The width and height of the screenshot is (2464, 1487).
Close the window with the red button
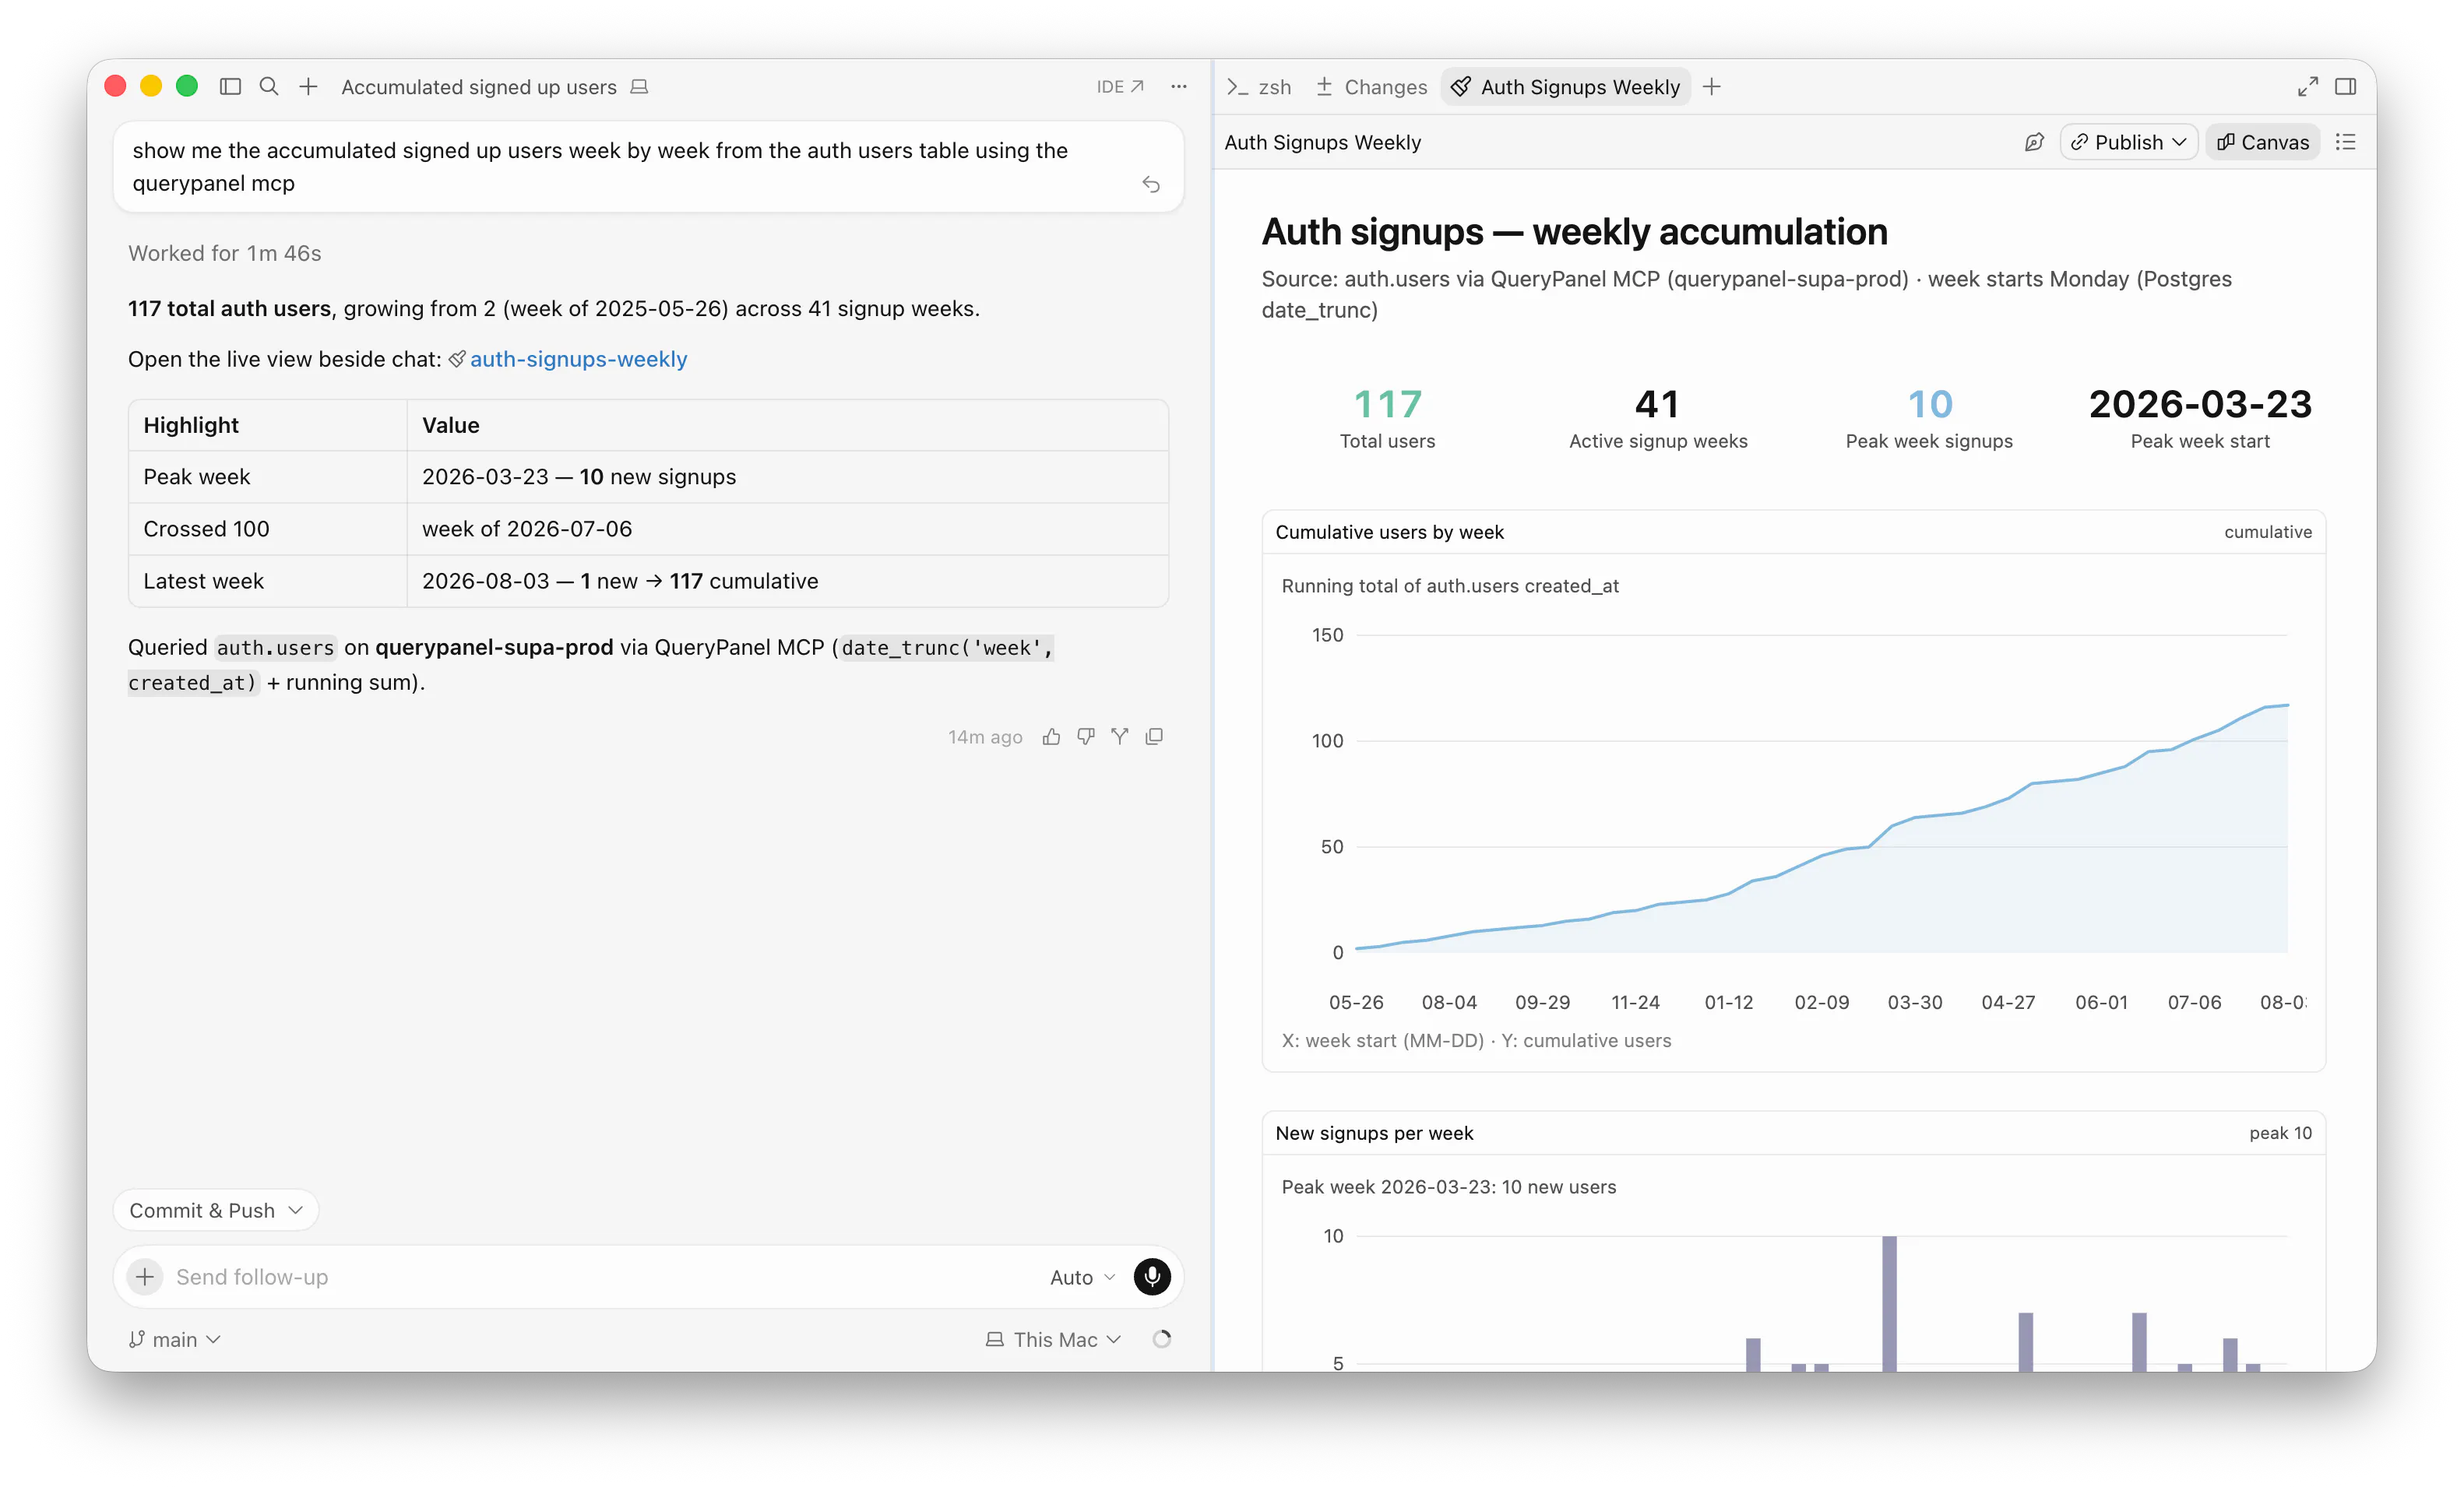point(115,87)
